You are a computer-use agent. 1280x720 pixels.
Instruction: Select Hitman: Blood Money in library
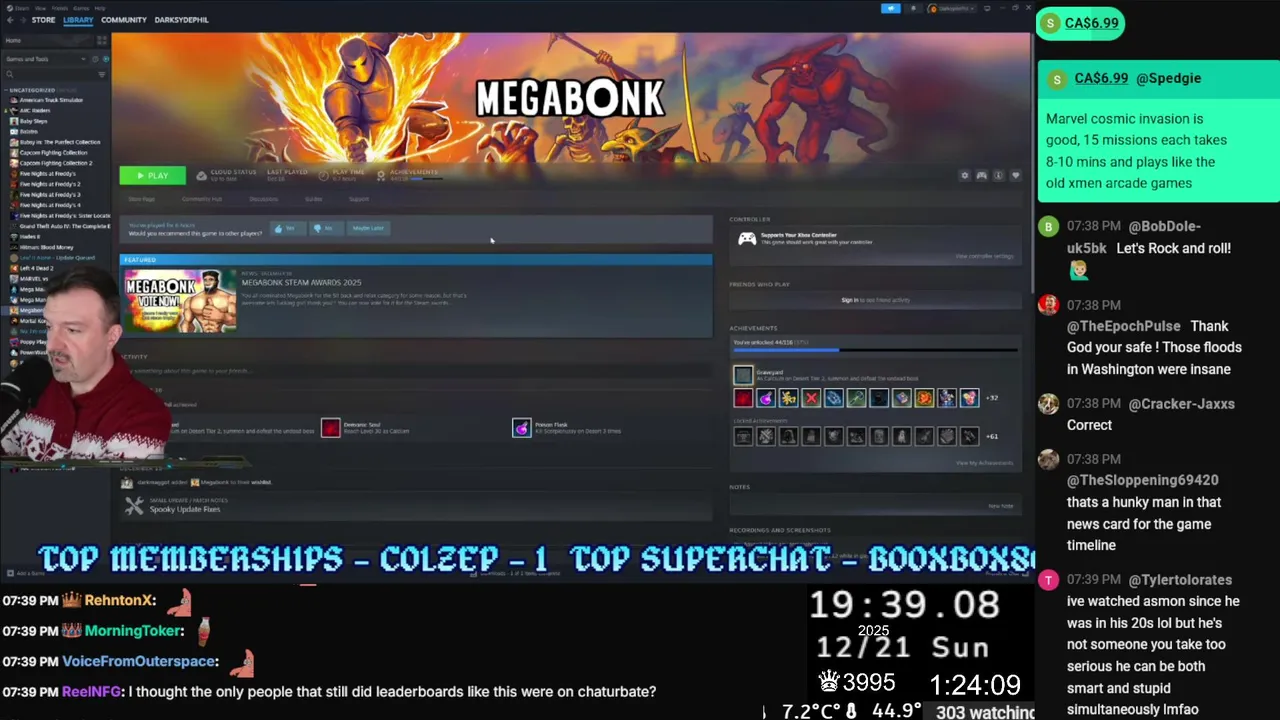point(46,247)
